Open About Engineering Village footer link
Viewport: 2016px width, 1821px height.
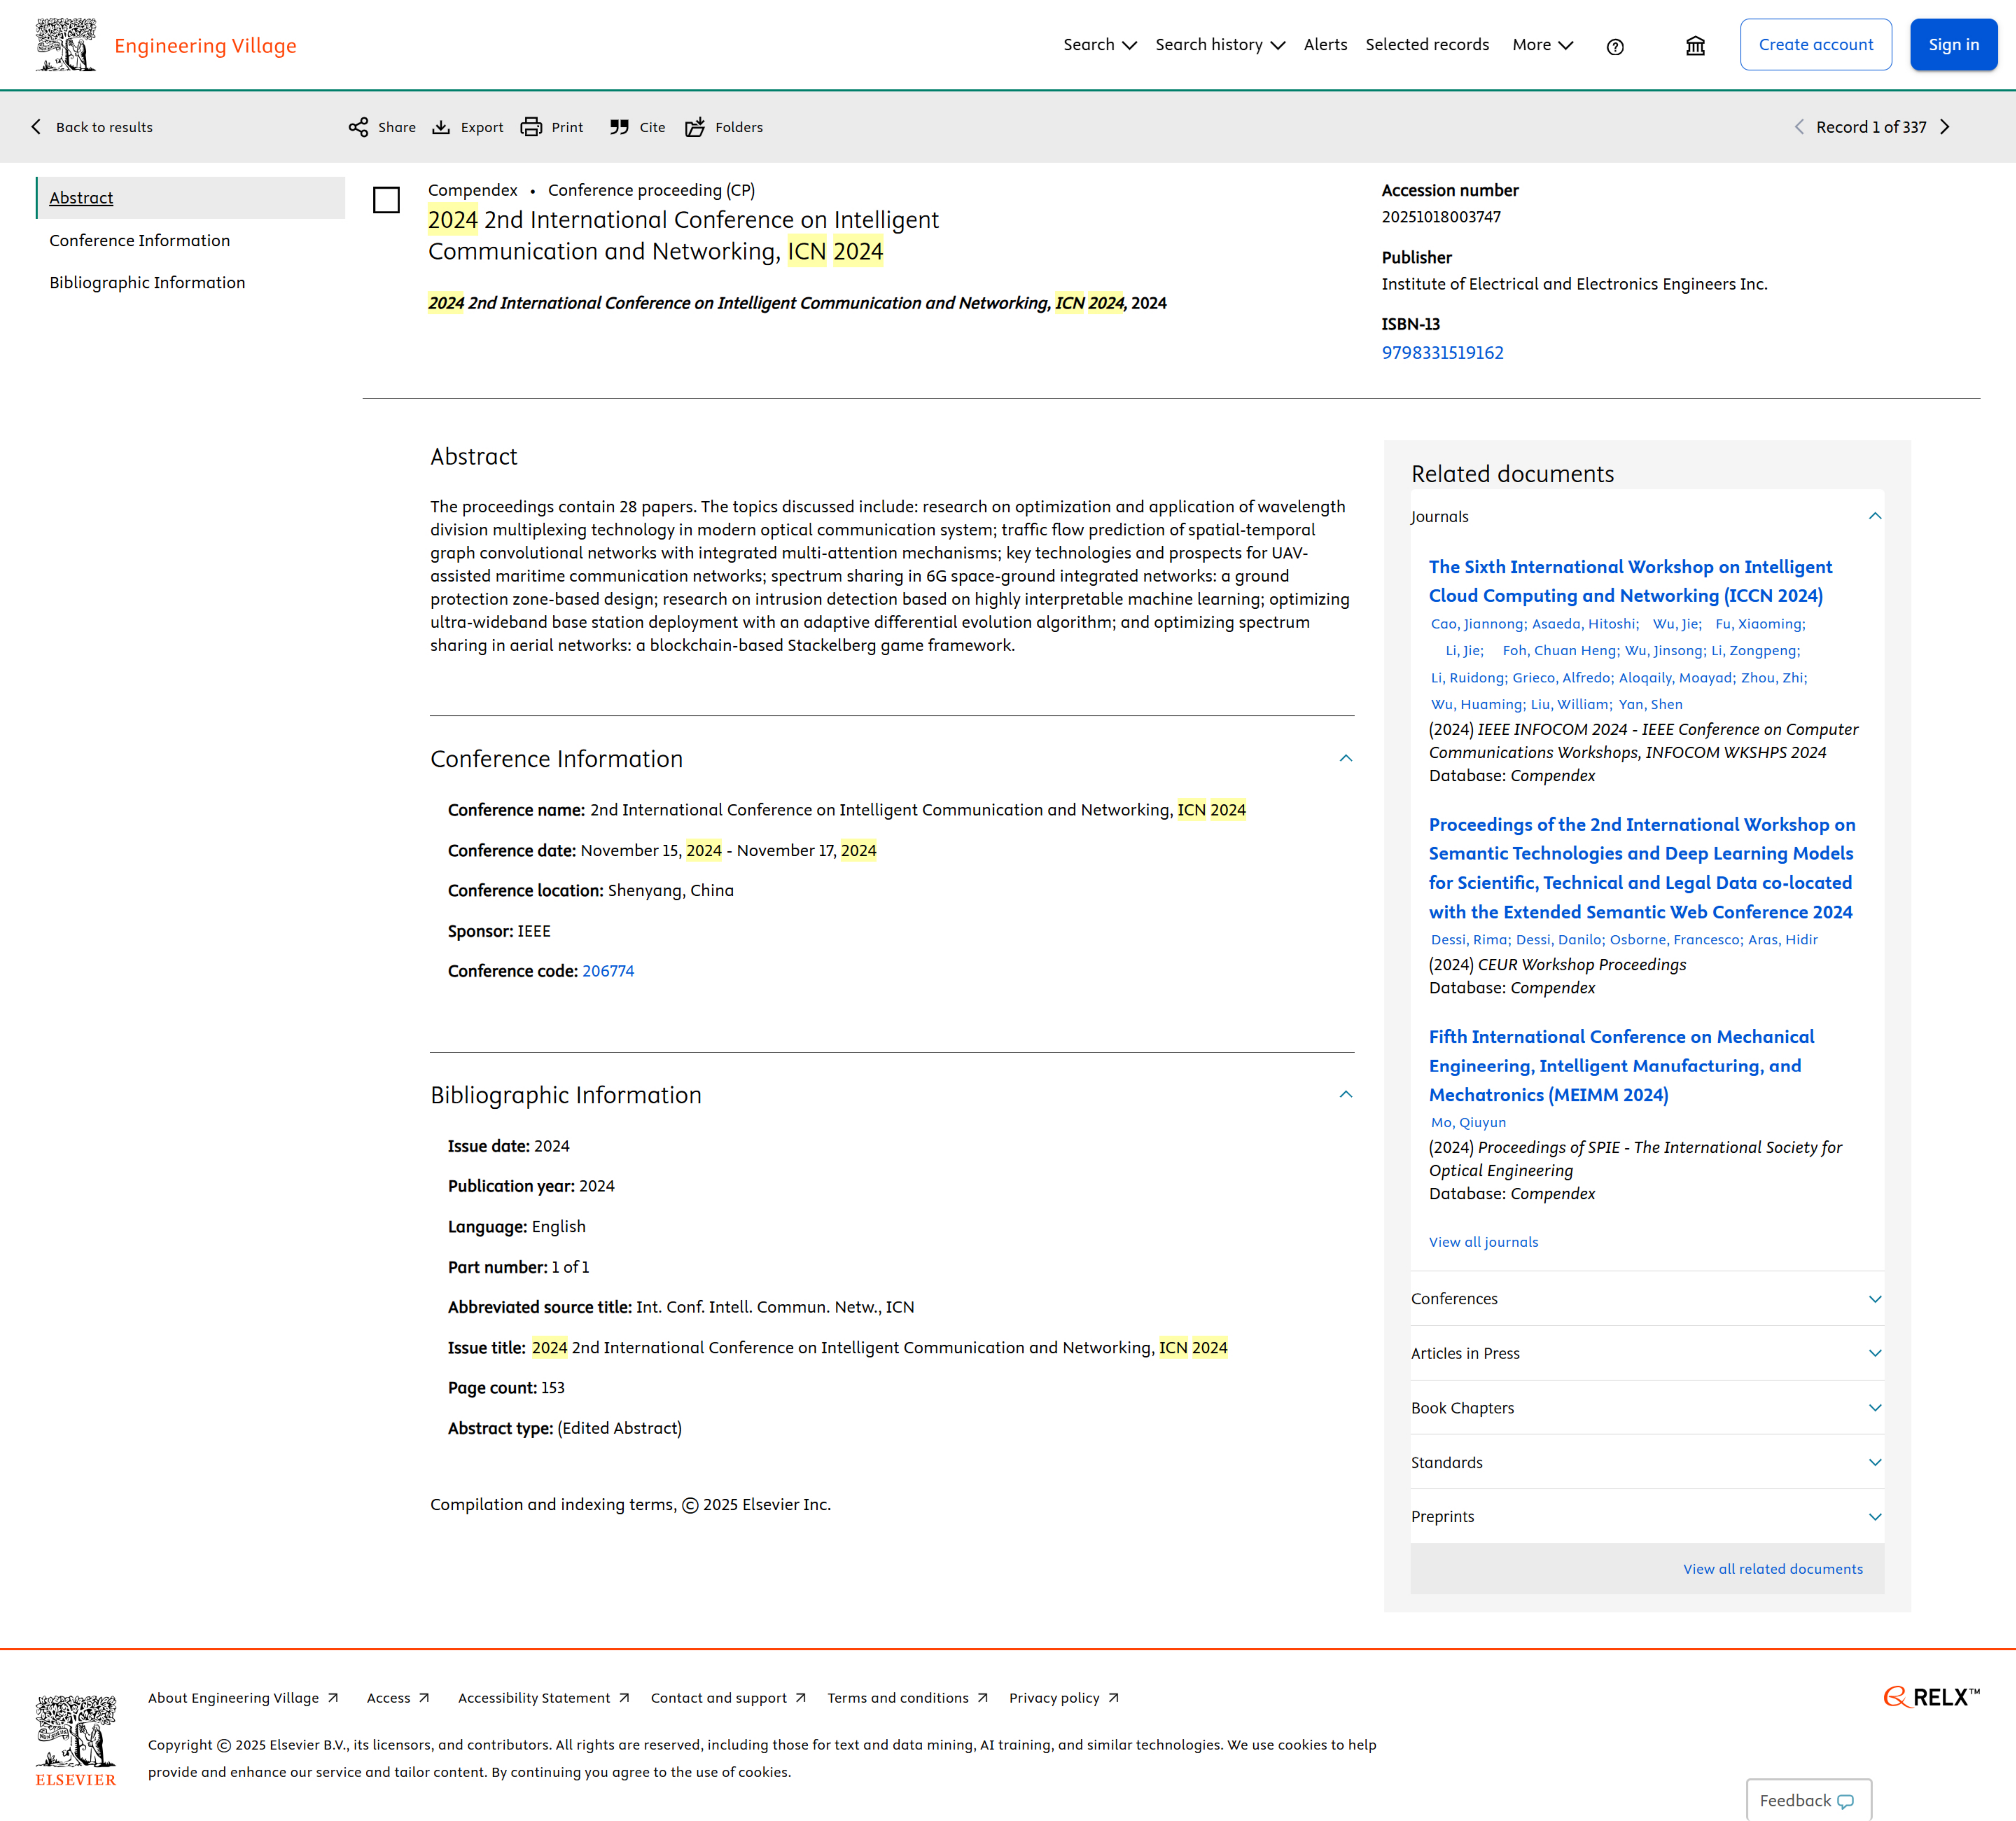[243, 1698]
